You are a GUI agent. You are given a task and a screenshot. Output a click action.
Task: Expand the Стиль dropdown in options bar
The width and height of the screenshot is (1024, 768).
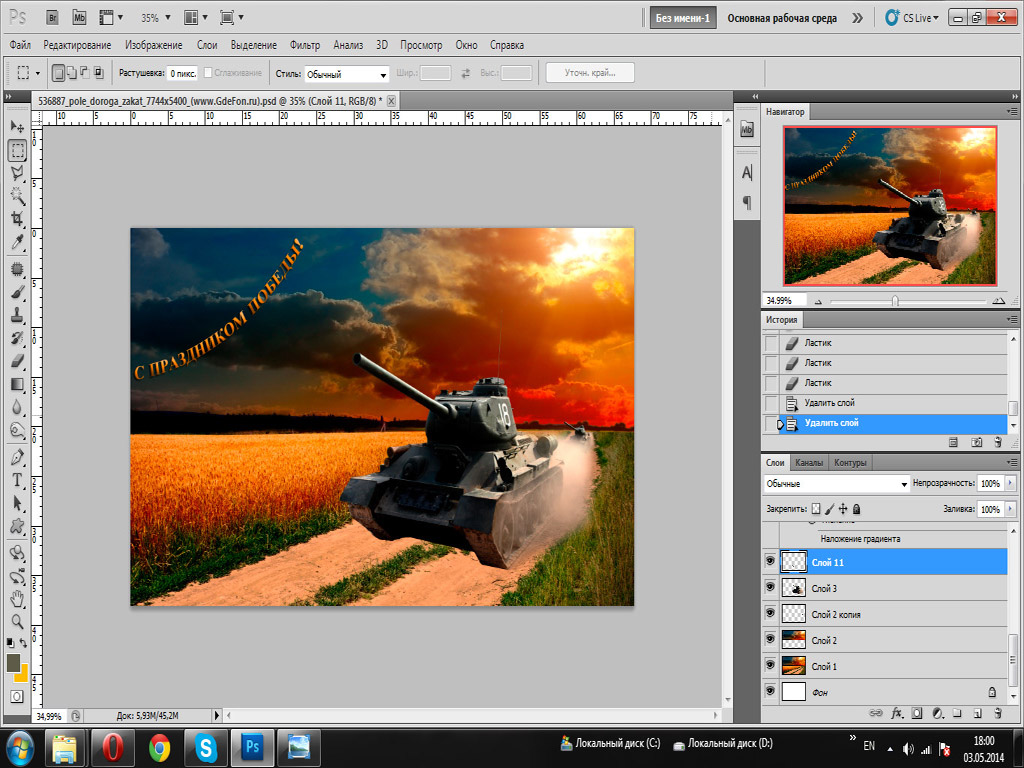point(346,74)
